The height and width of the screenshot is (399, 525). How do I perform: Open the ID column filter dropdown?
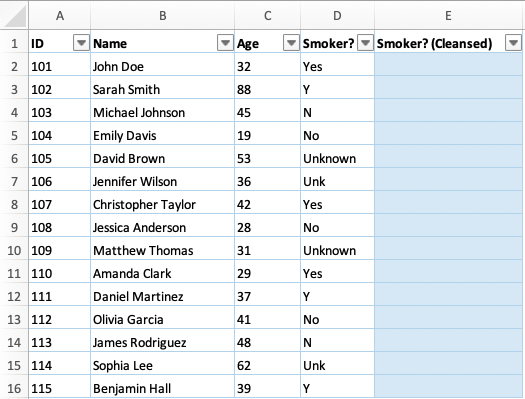coord(81,43)
